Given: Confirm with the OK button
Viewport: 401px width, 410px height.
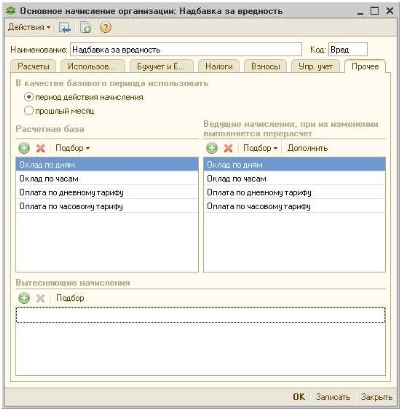Looking at the screenshot, I should coord(299,397).
